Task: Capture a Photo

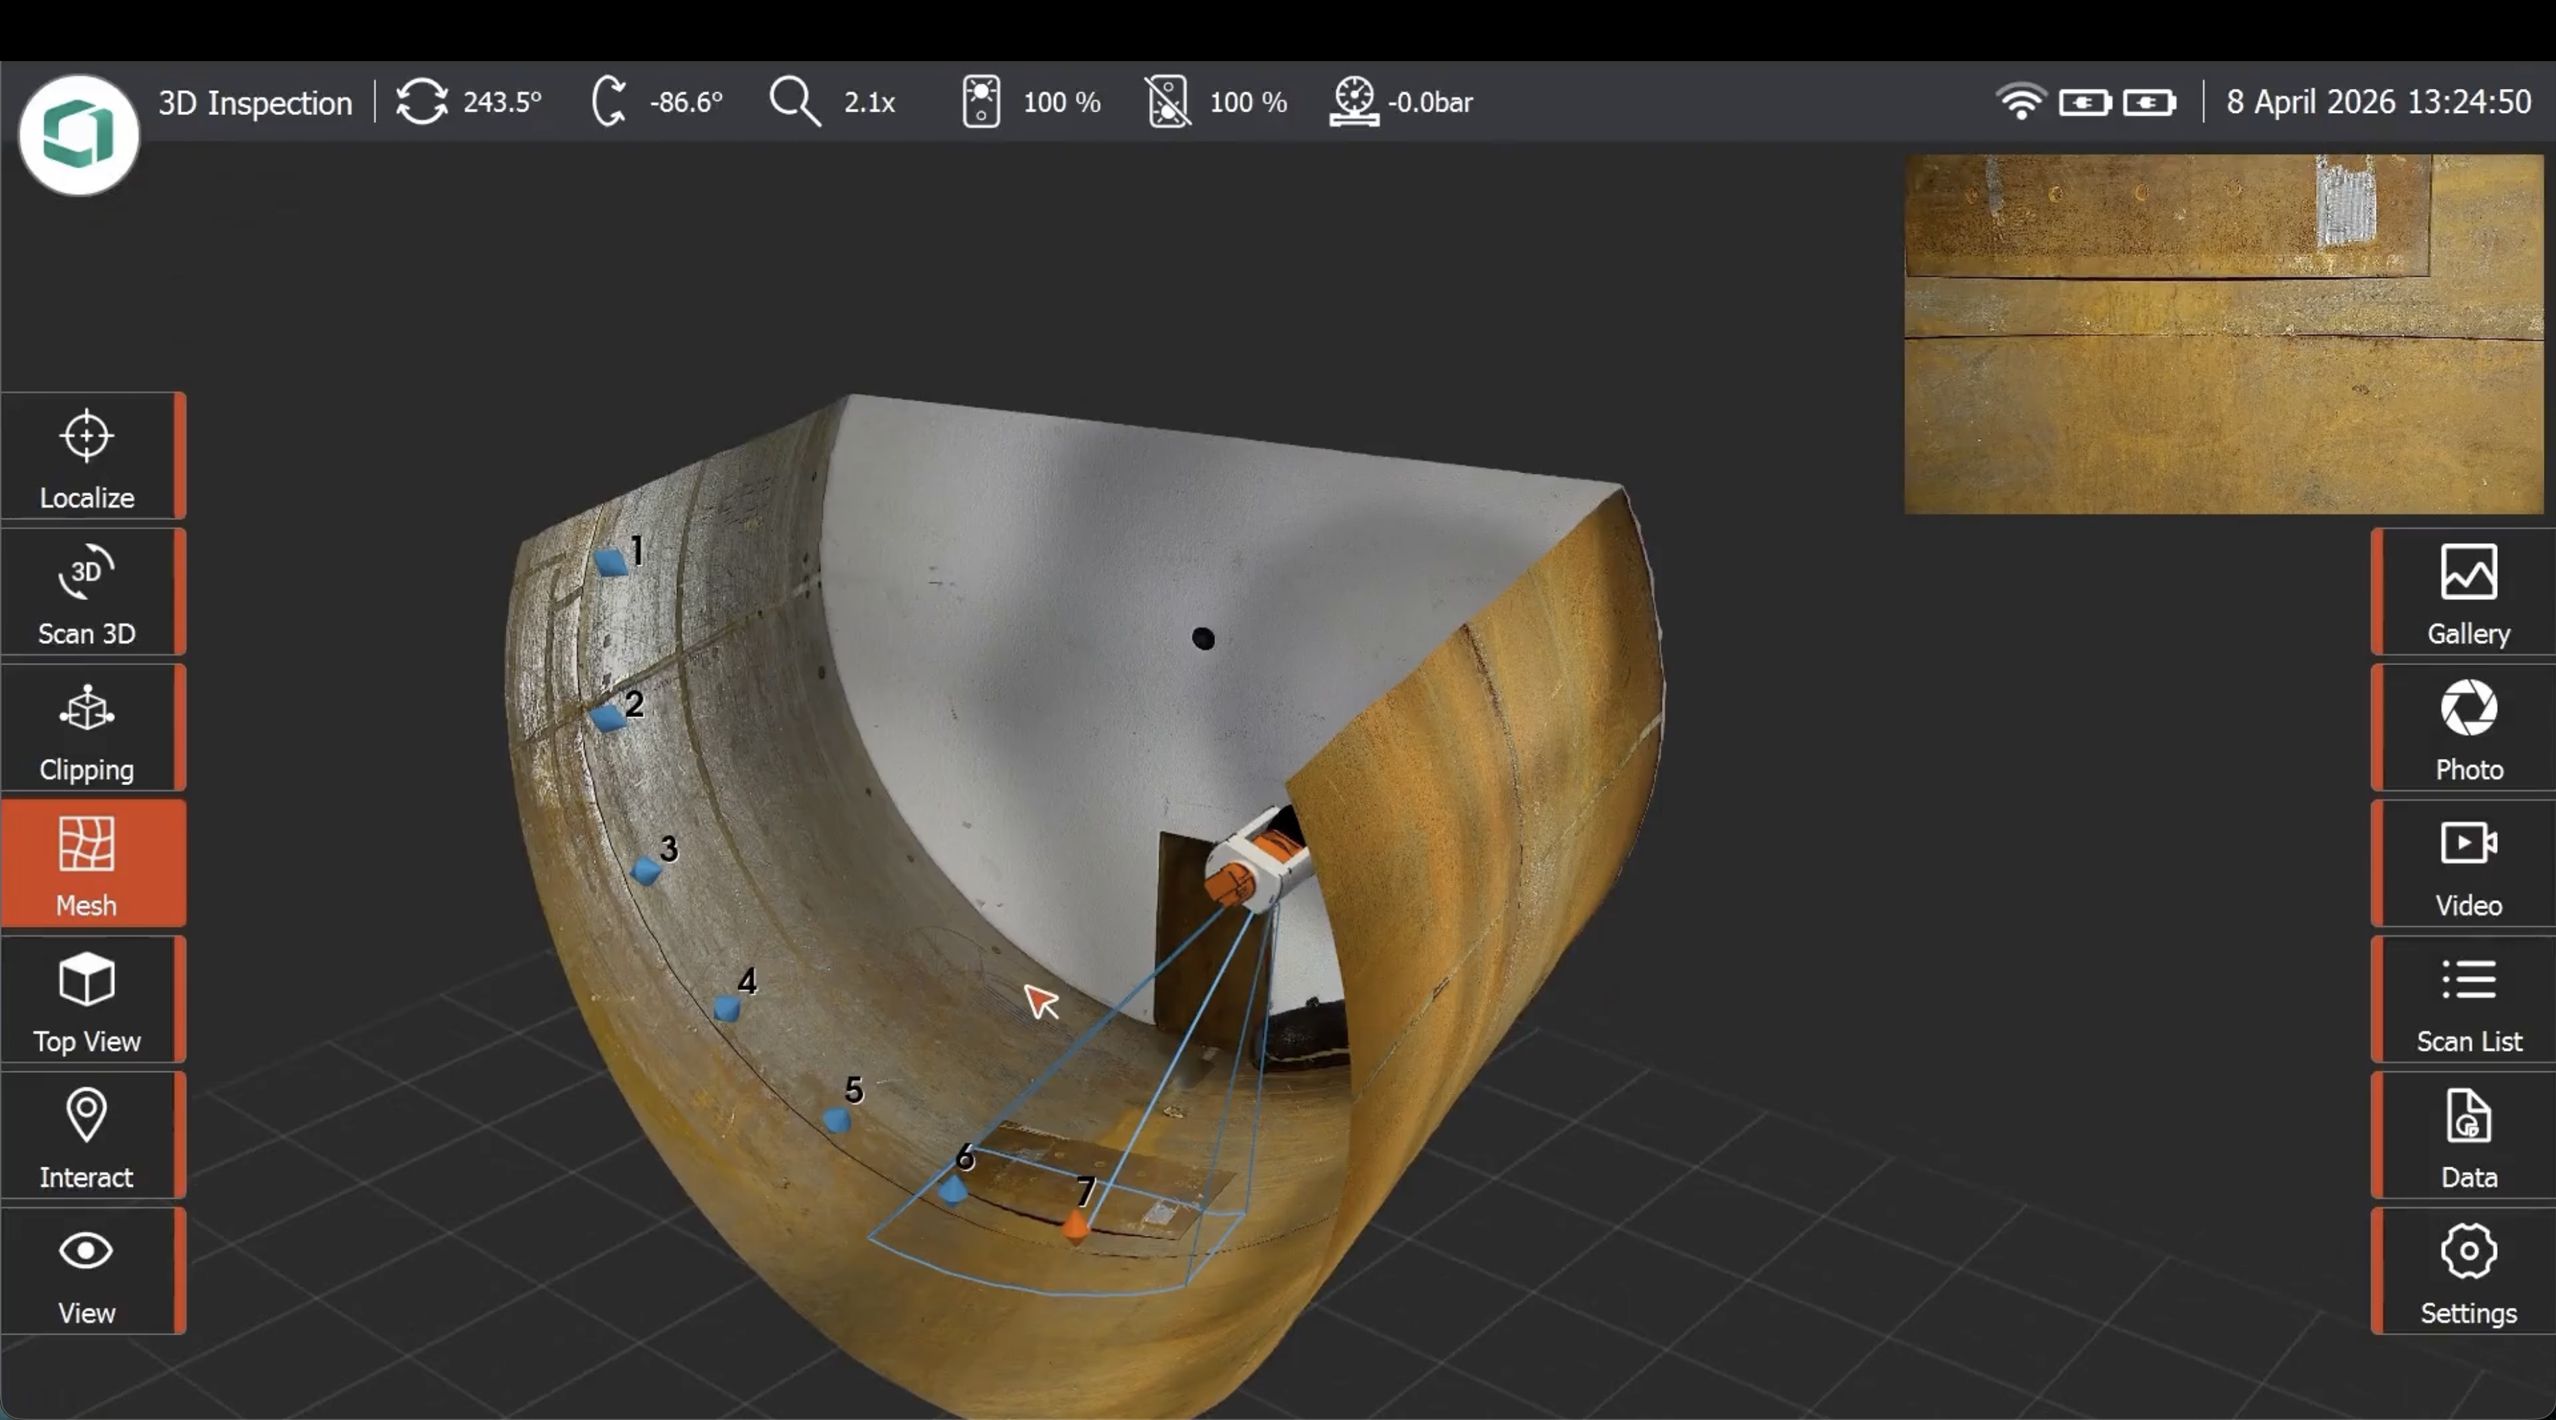Action: tap(2466, 727)
